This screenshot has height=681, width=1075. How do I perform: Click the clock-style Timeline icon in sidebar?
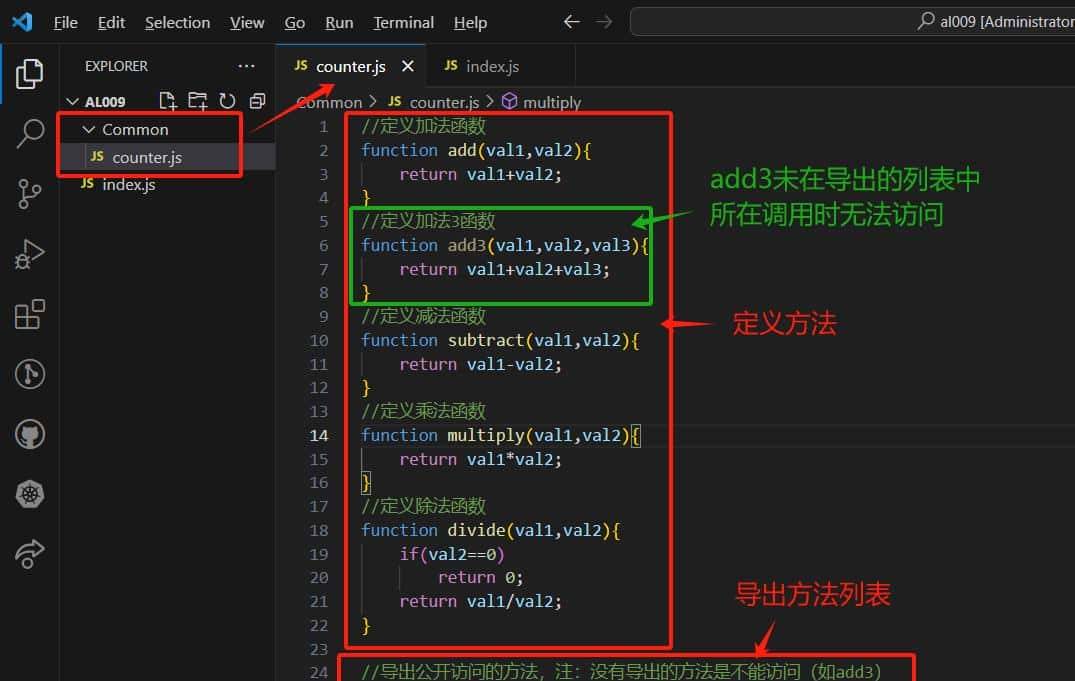pos(30,374)
